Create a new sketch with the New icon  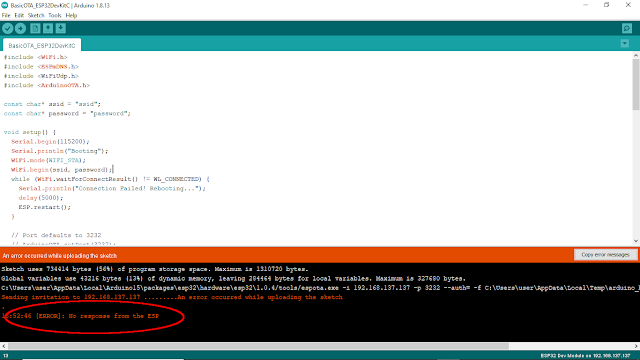(35, 28)
